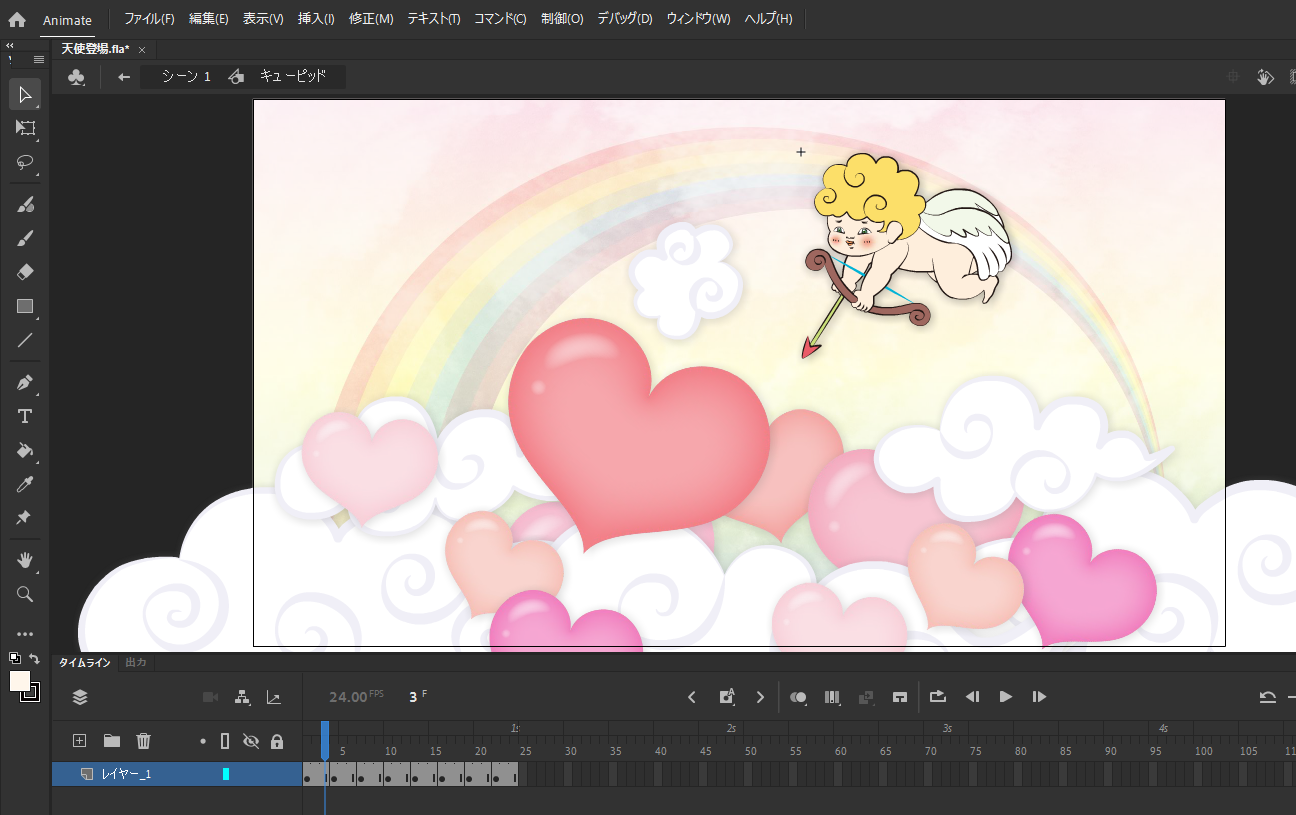This screenshot has height=815, width=1296.
Task: Activate the Eyedropper tool
Action: point(25,484)
